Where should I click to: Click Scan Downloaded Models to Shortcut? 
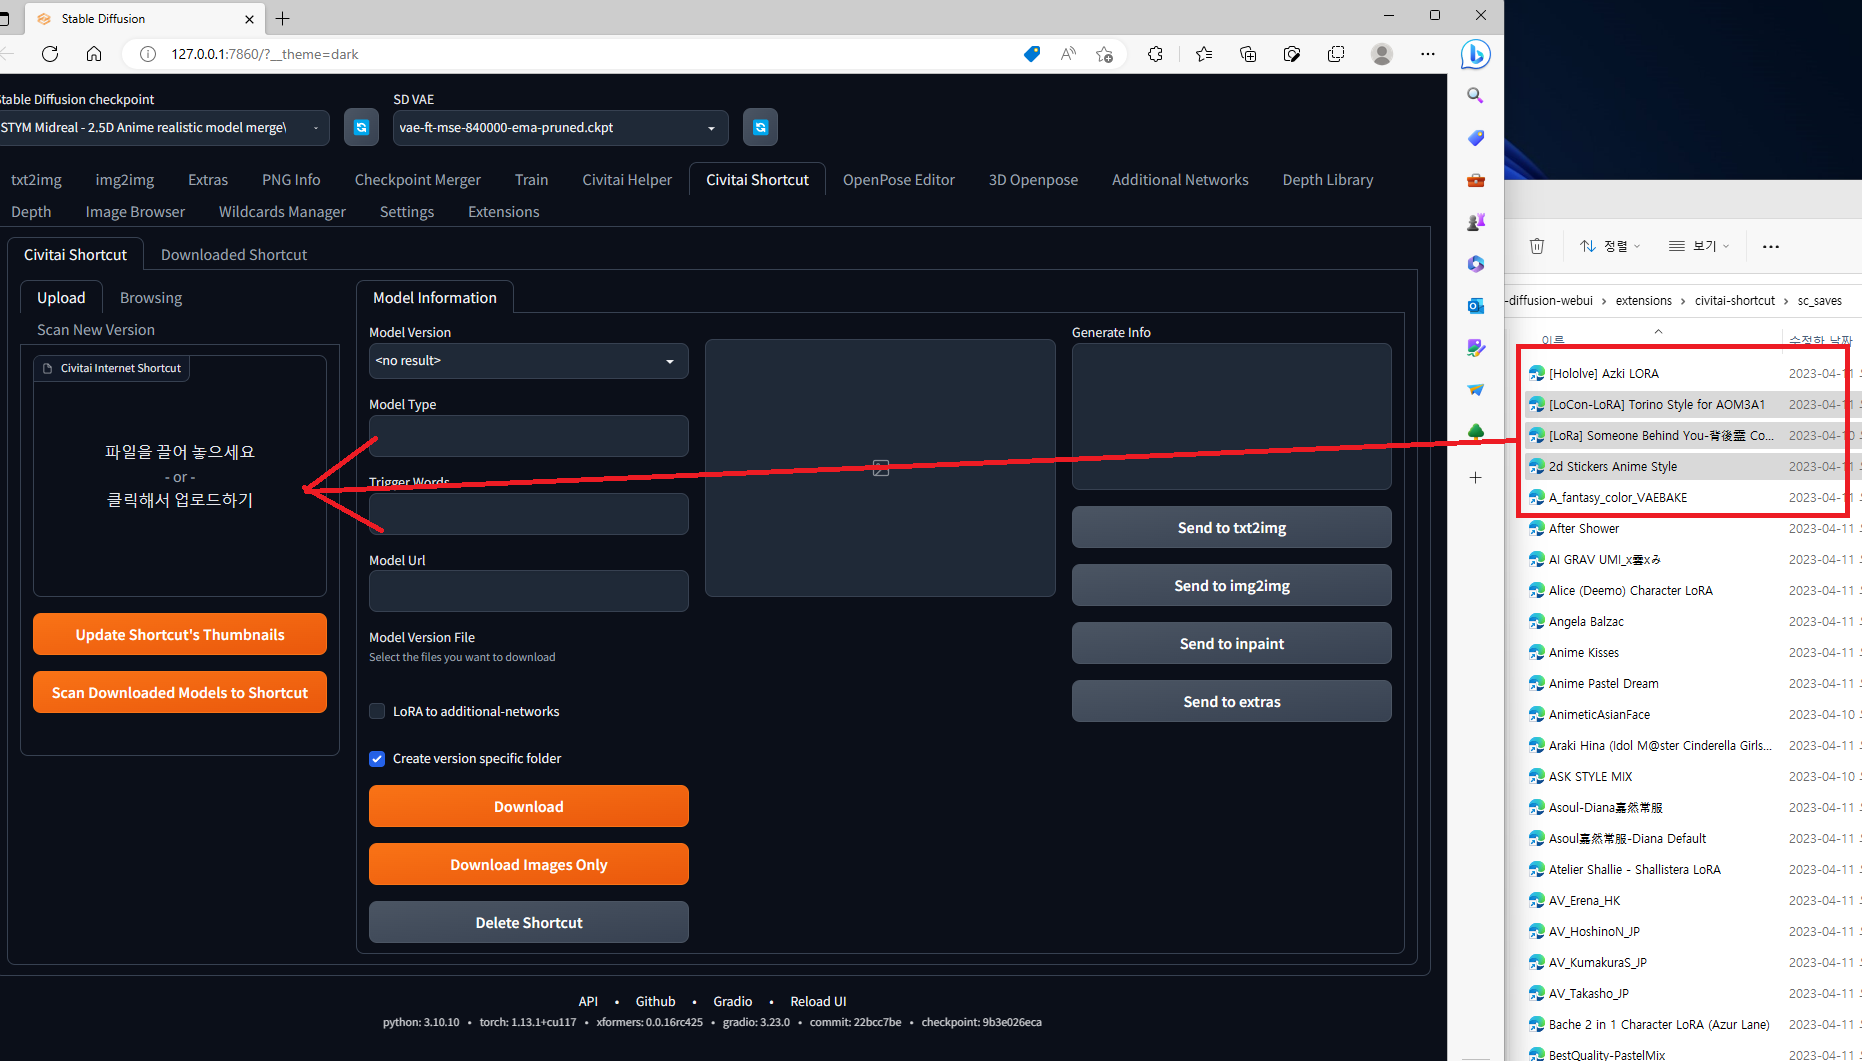180,692
